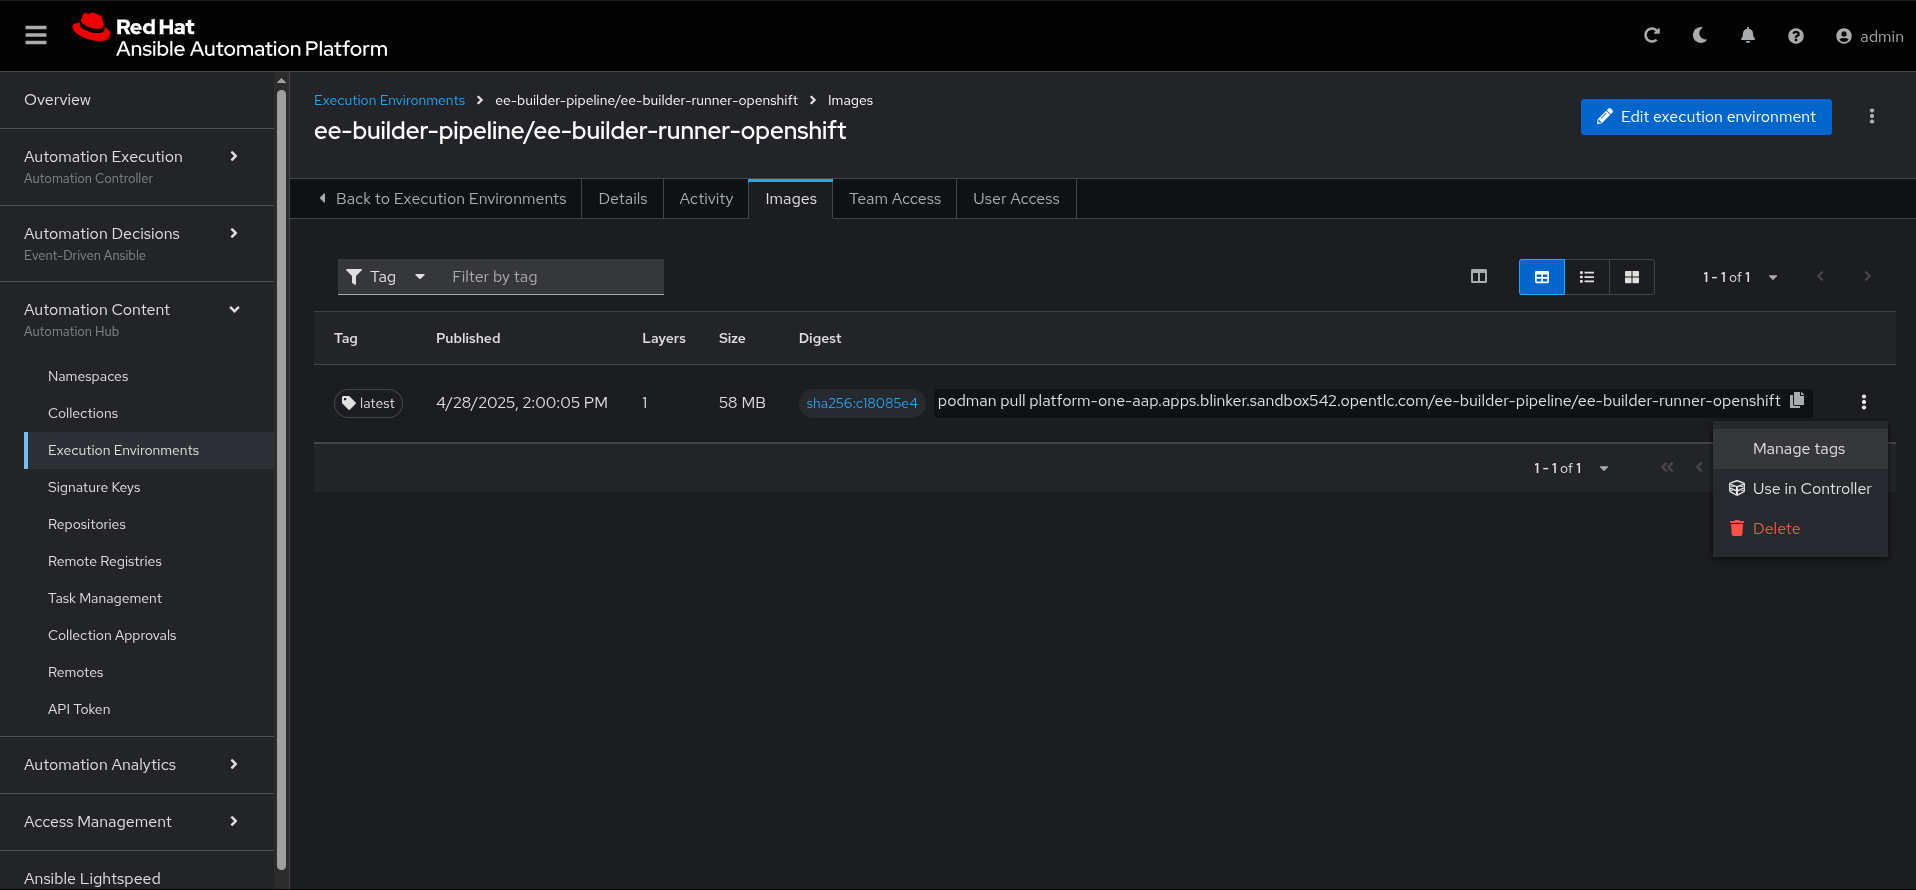Click the refresh icon in header
Image resolution: width=1916 pixels, height=890 pixels.
click(1652, 36)
